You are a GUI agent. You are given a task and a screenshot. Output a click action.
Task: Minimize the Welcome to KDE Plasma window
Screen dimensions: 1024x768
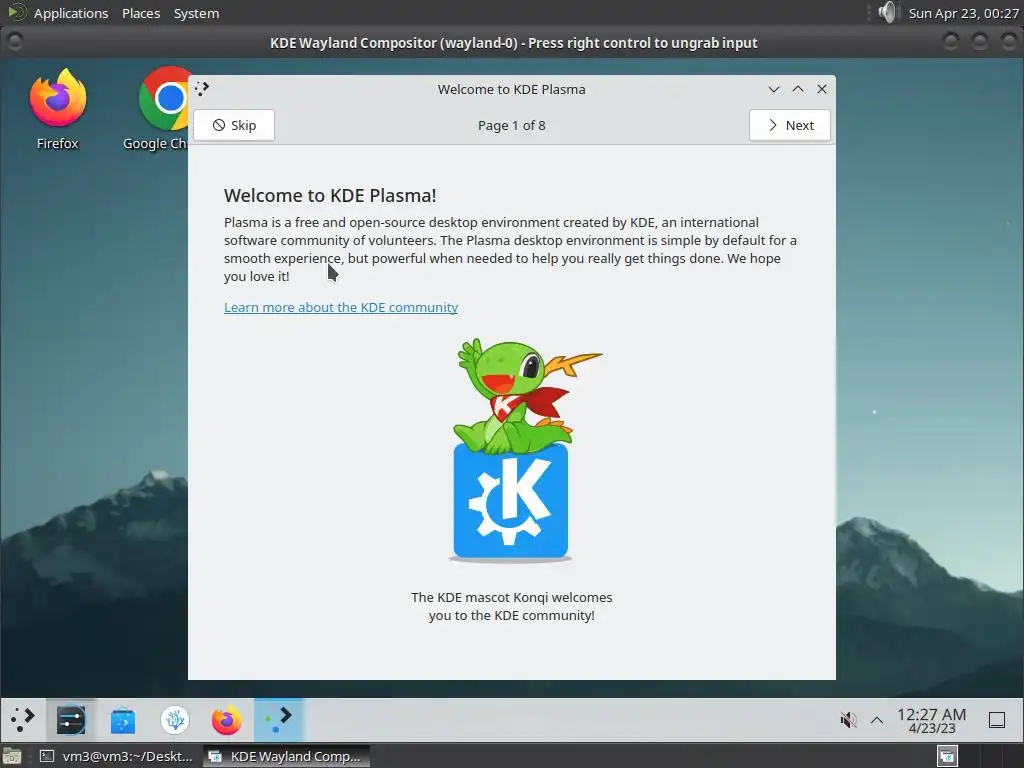[x=774, y=89]
